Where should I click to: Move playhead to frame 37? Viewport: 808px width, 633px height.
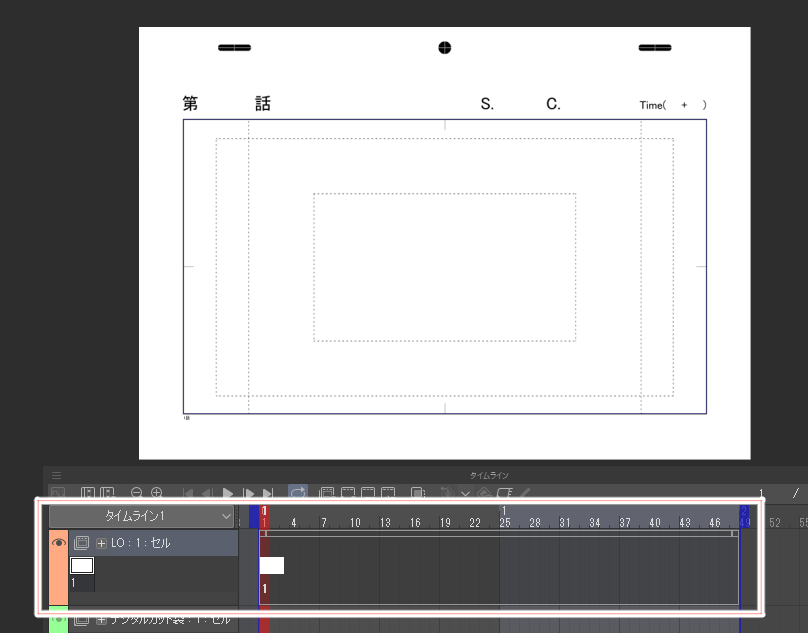[625, 523]
